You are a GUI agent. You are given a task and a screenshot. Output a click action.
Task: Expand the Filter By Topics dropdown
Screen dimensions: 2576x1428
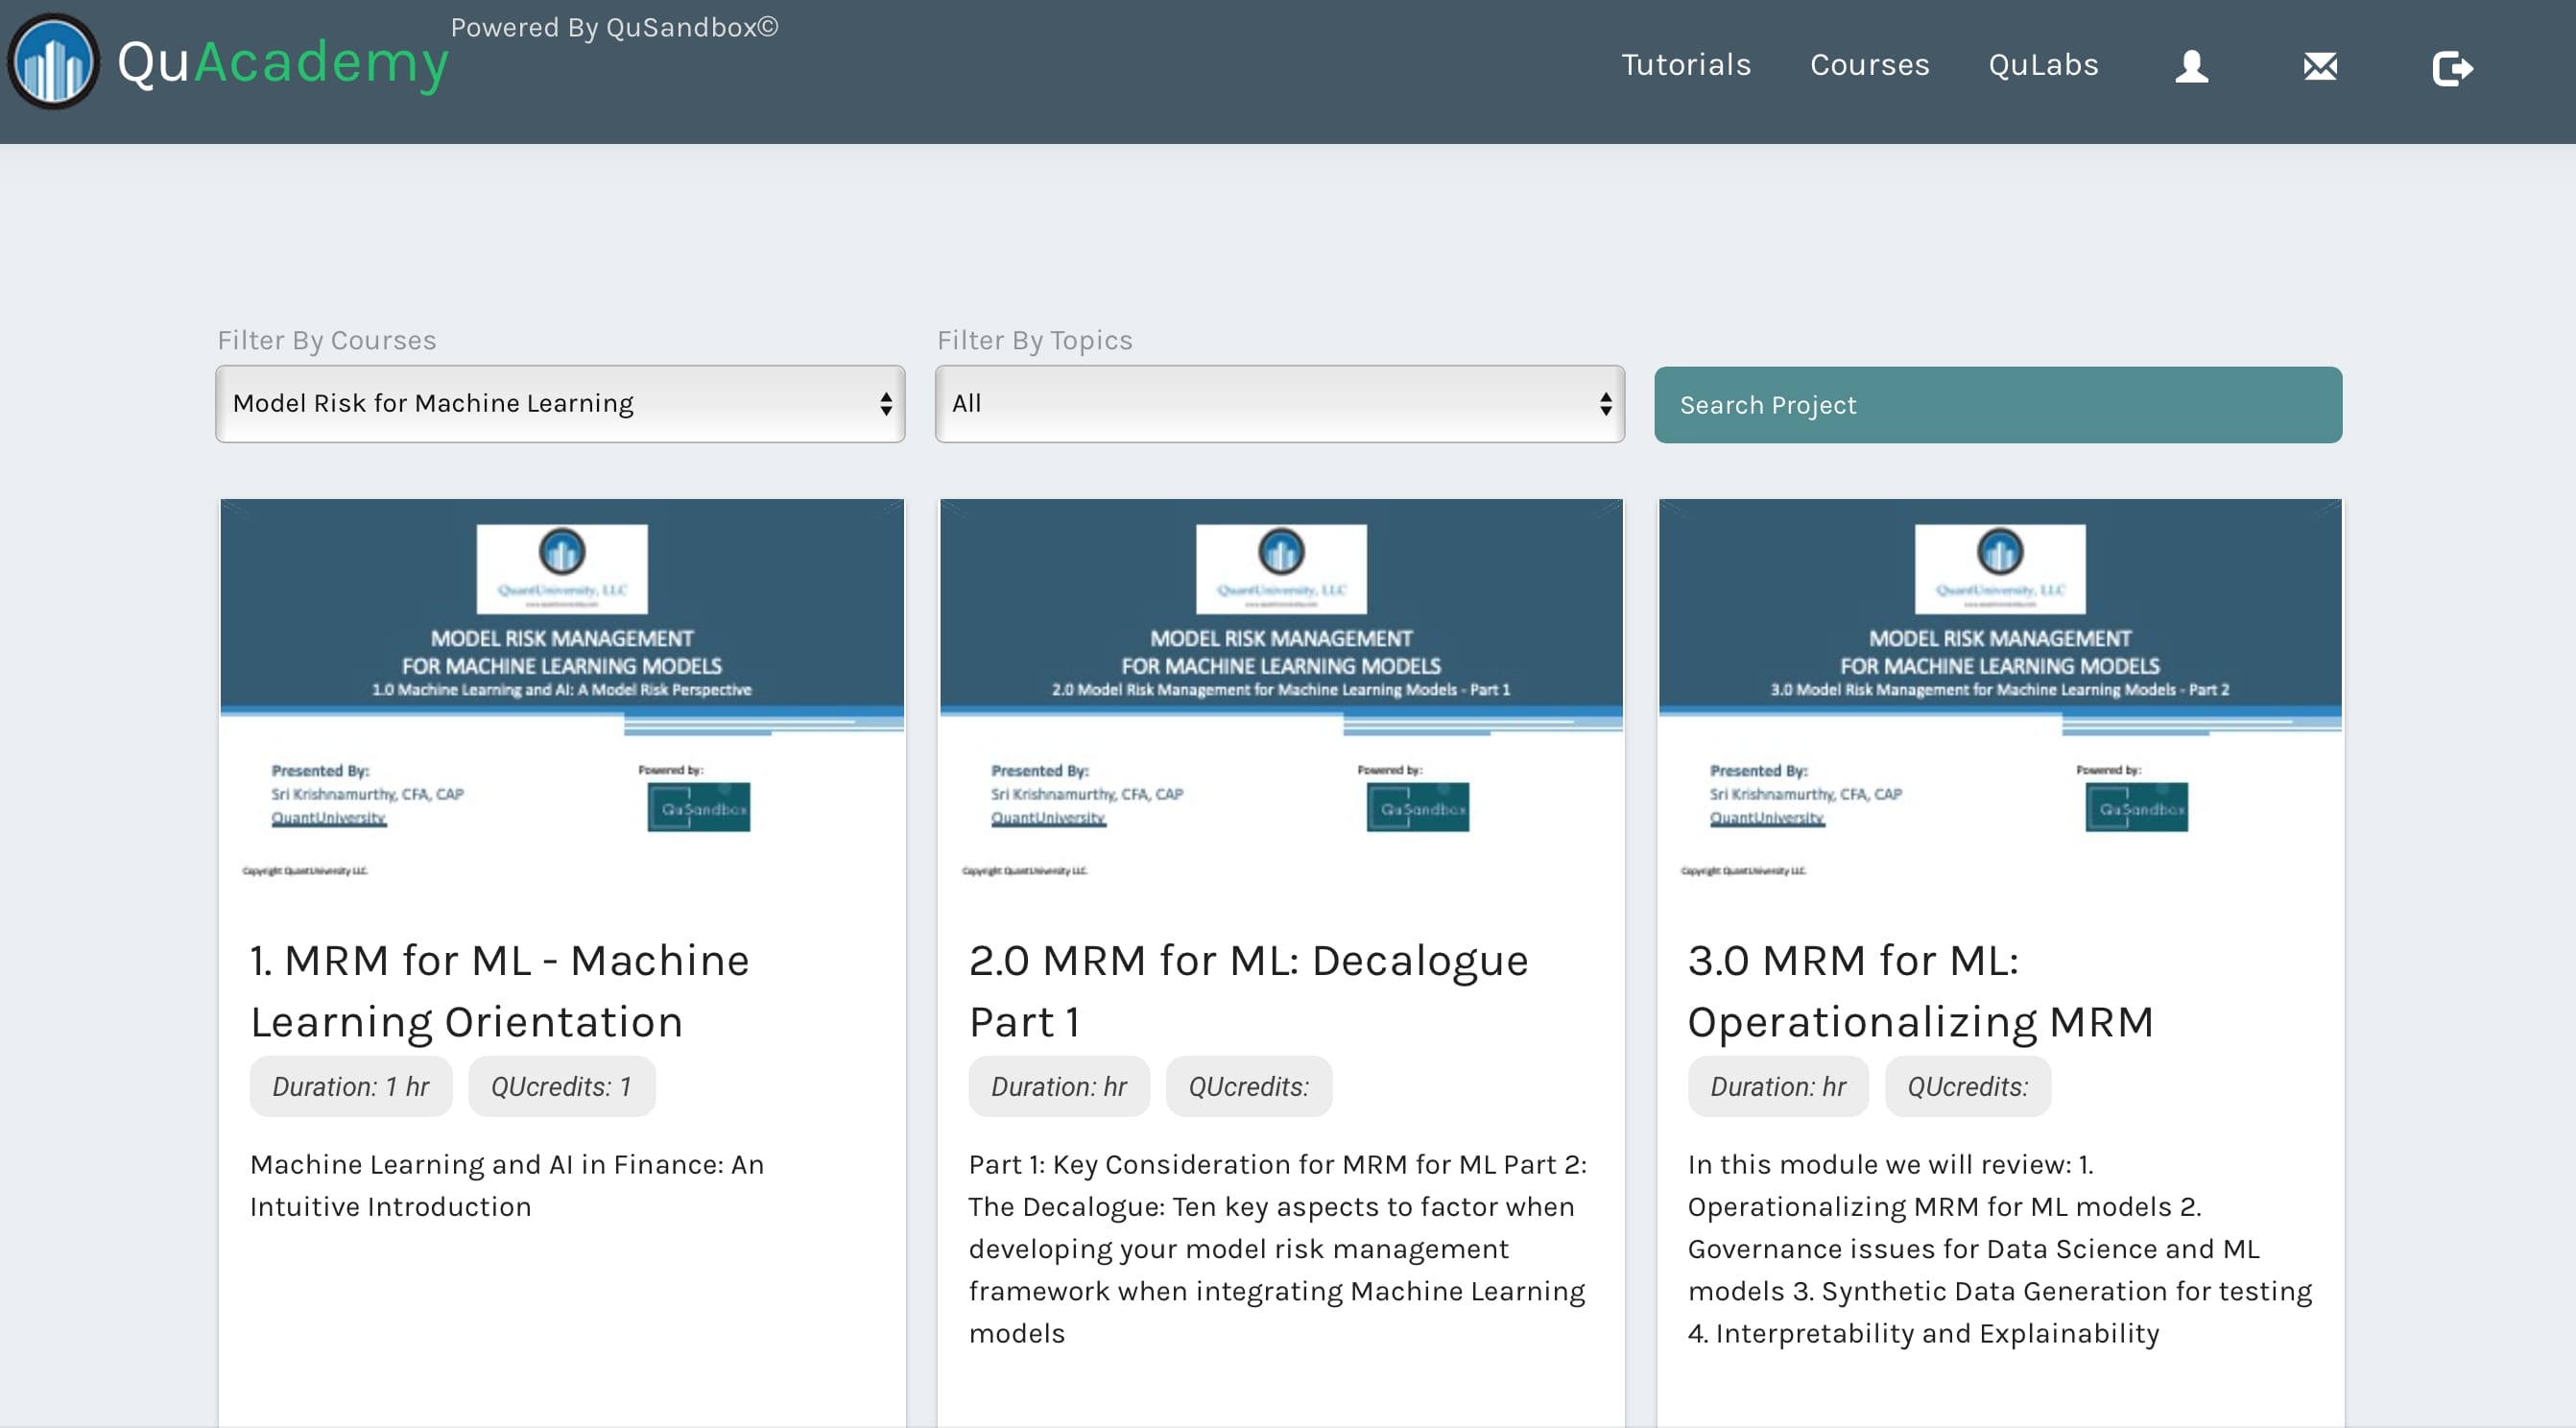tap(1279, 404)
